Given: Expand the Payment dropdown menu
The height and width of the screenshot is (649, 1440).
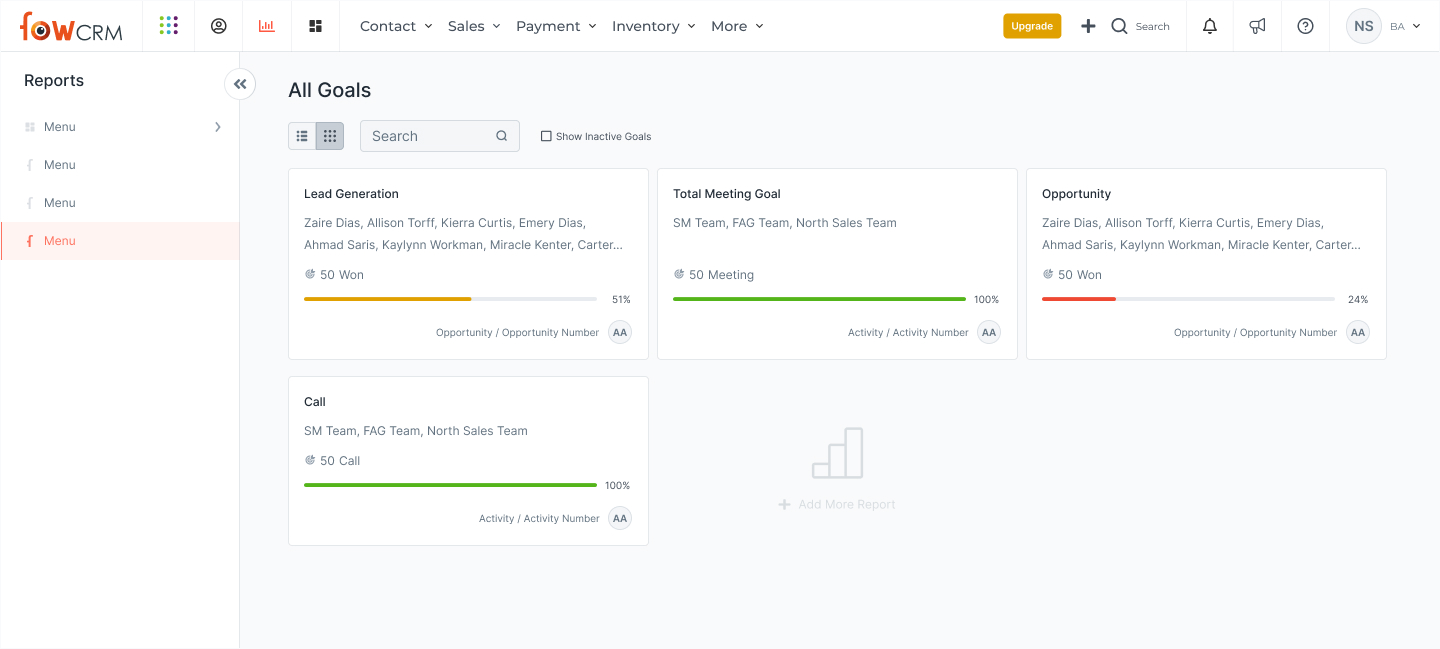Looking at the screenshot, I should pyautogui.click(x=556, y=26).
